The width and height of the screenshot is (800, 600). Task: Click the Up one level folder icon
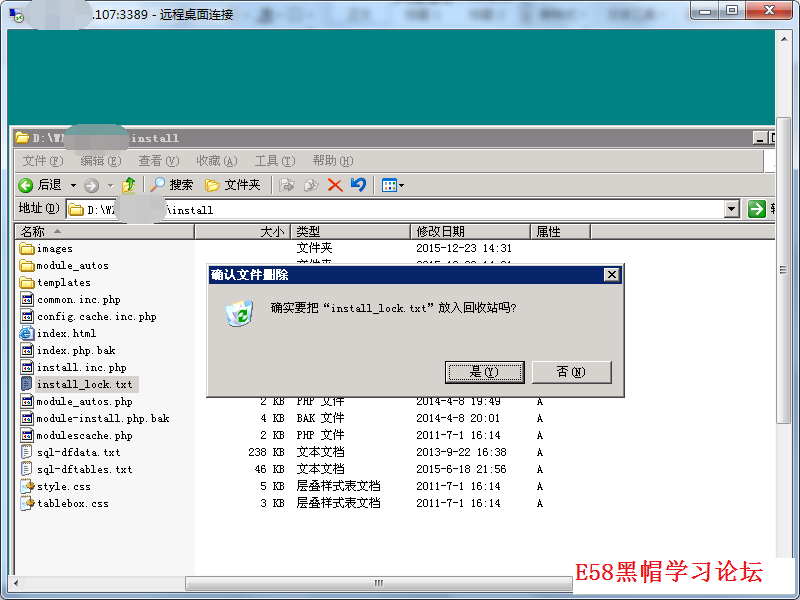128,185
